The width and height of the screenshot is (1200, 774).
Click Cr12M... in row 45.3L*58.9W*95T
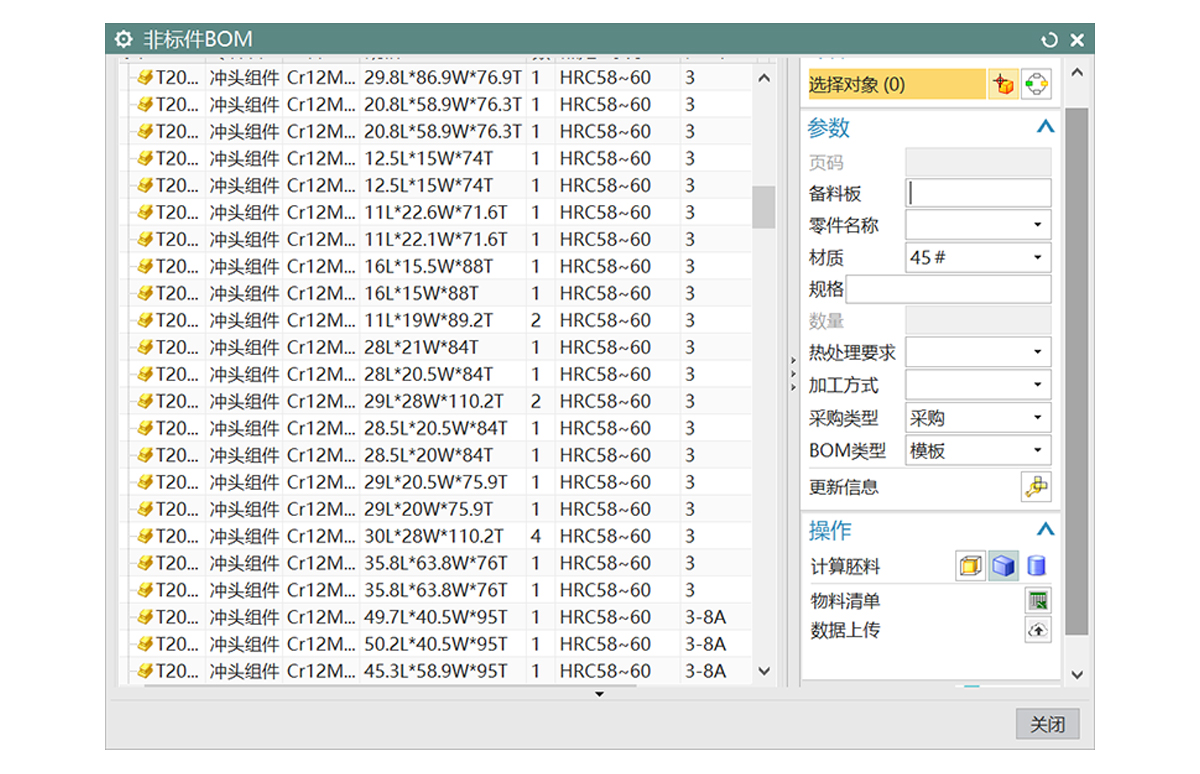click(x=321, y=671)
